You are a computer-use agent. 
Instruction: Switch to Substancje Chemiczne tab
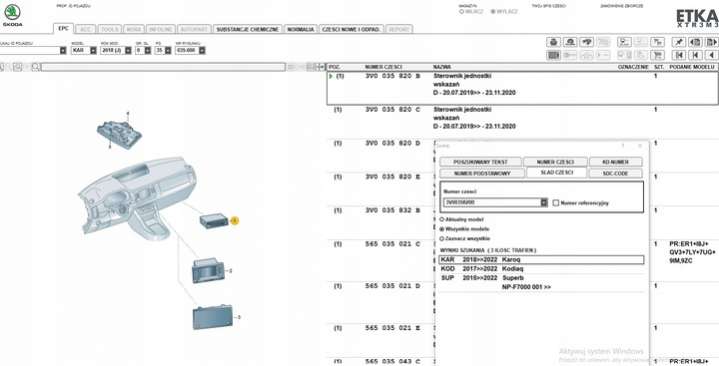(x=248, y=29)
